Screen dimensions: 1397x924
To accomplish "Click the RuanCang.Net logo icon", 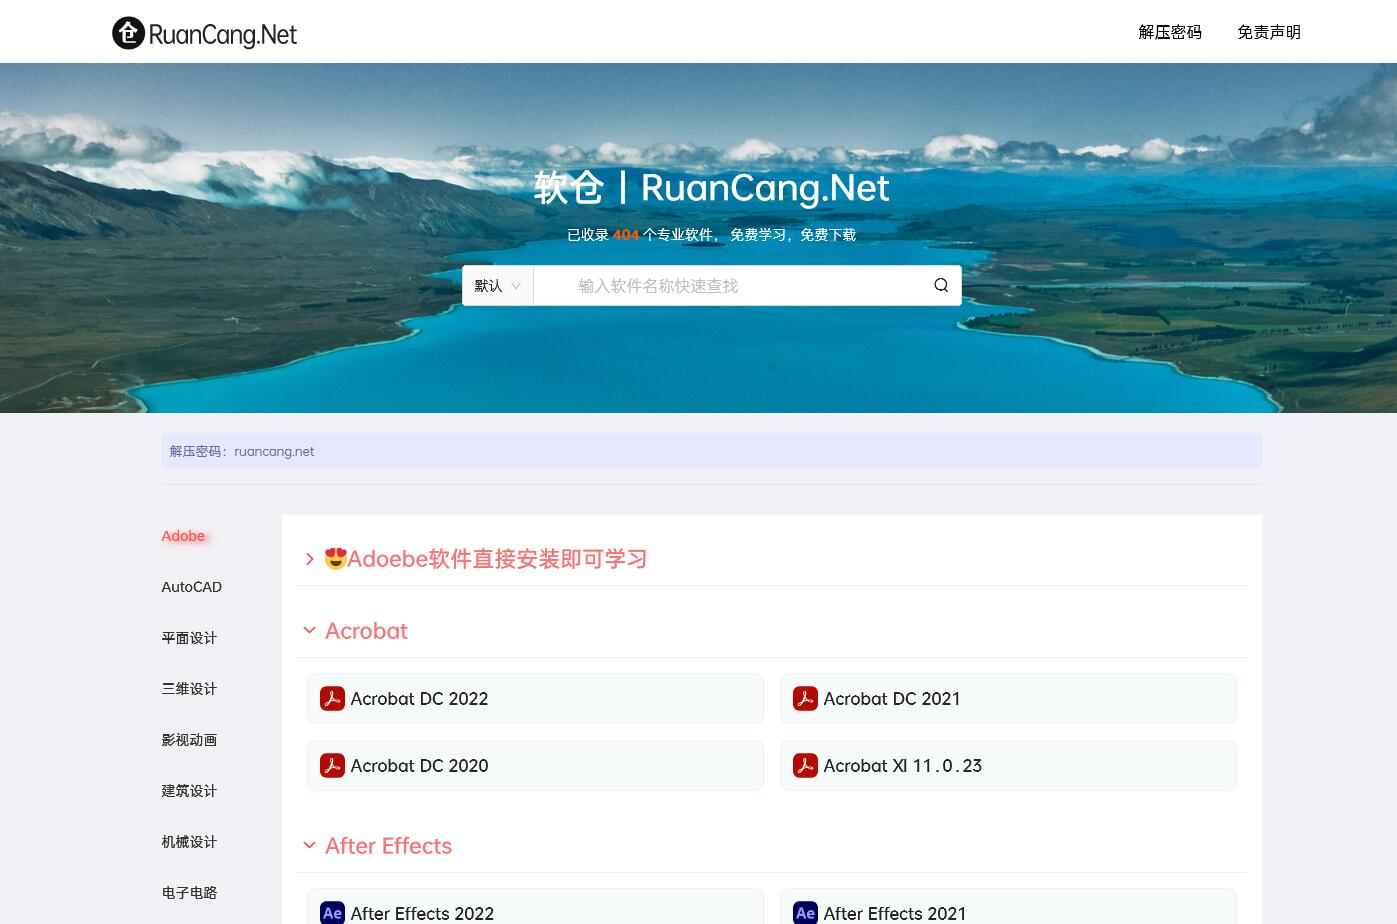I will tap(128, 33).
